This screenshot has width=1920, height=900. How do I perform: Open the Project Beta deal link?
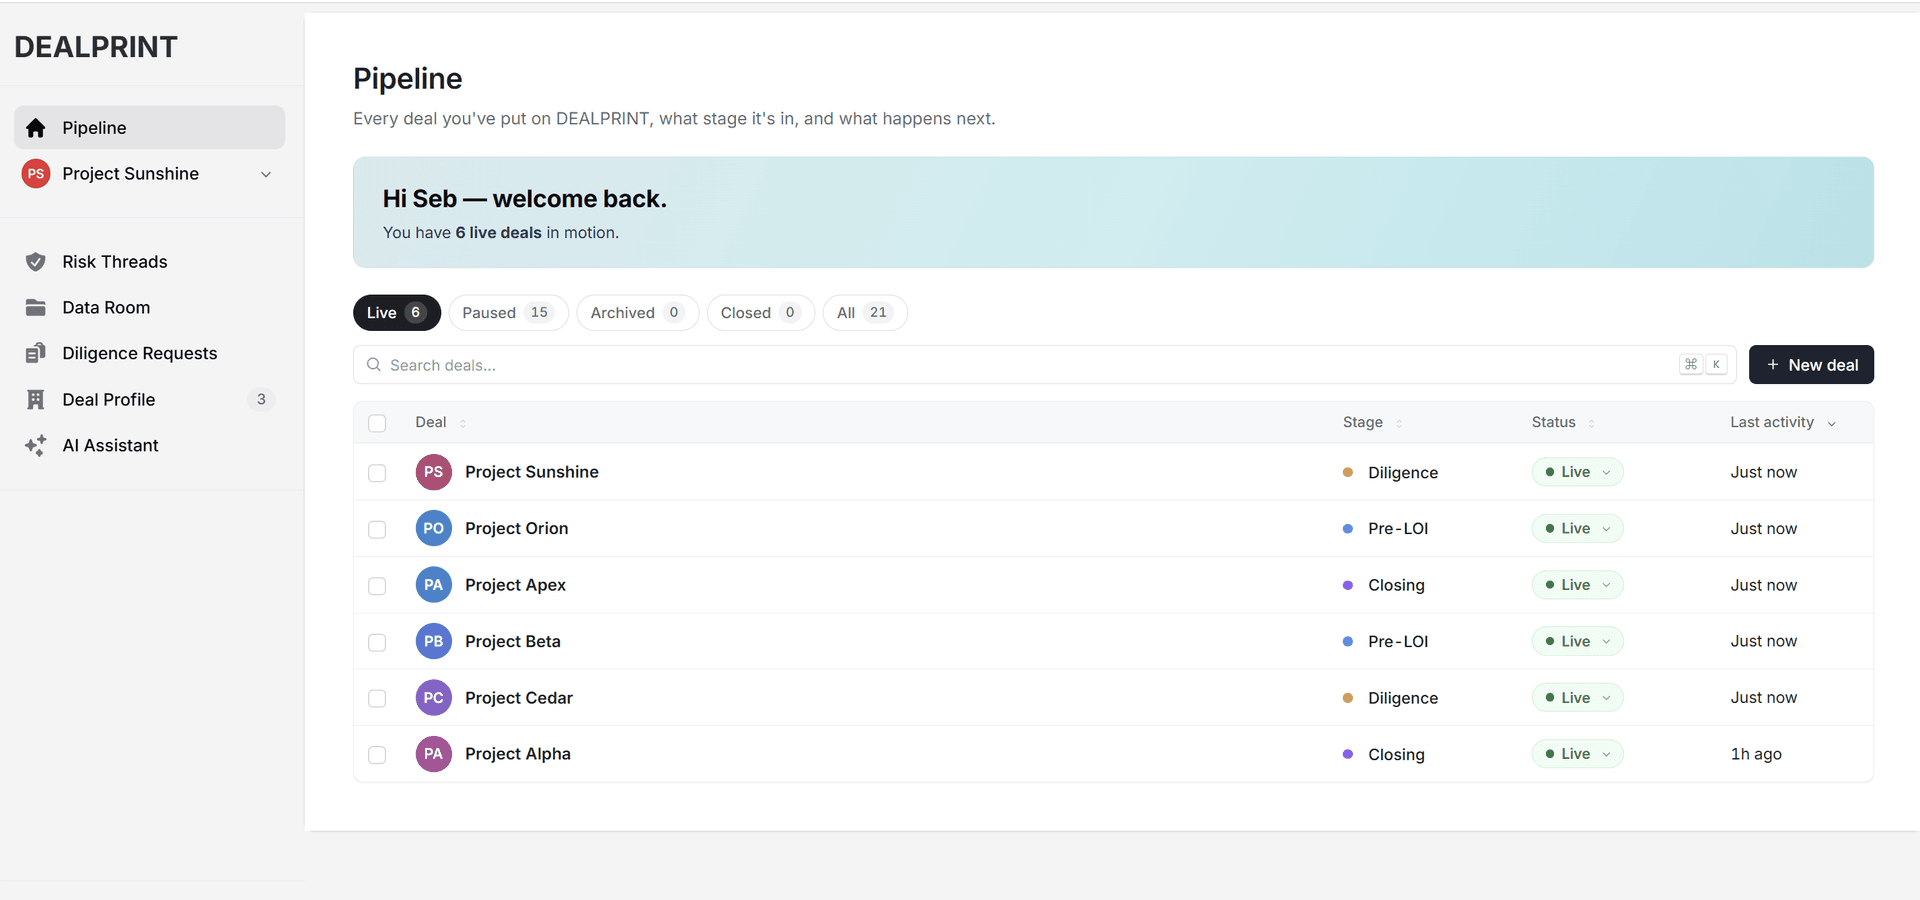(x=513, y=641)
